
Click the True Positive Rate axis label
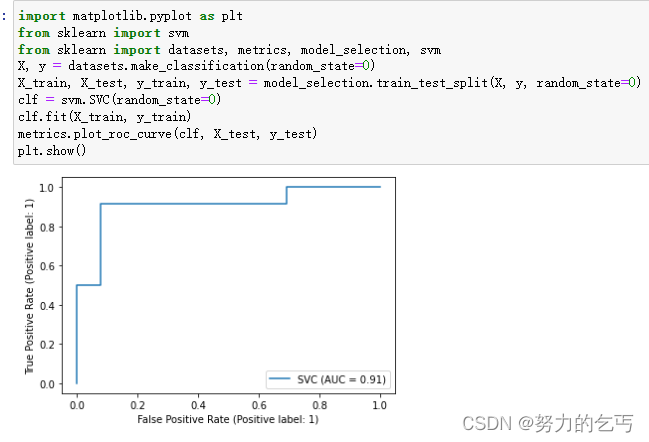[29, 286]
